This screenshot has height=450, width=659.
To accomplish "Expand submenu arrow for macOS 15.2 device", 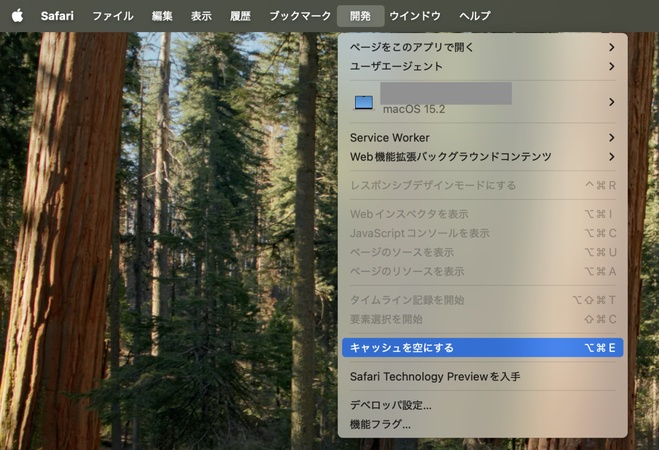I will point(612,102).
